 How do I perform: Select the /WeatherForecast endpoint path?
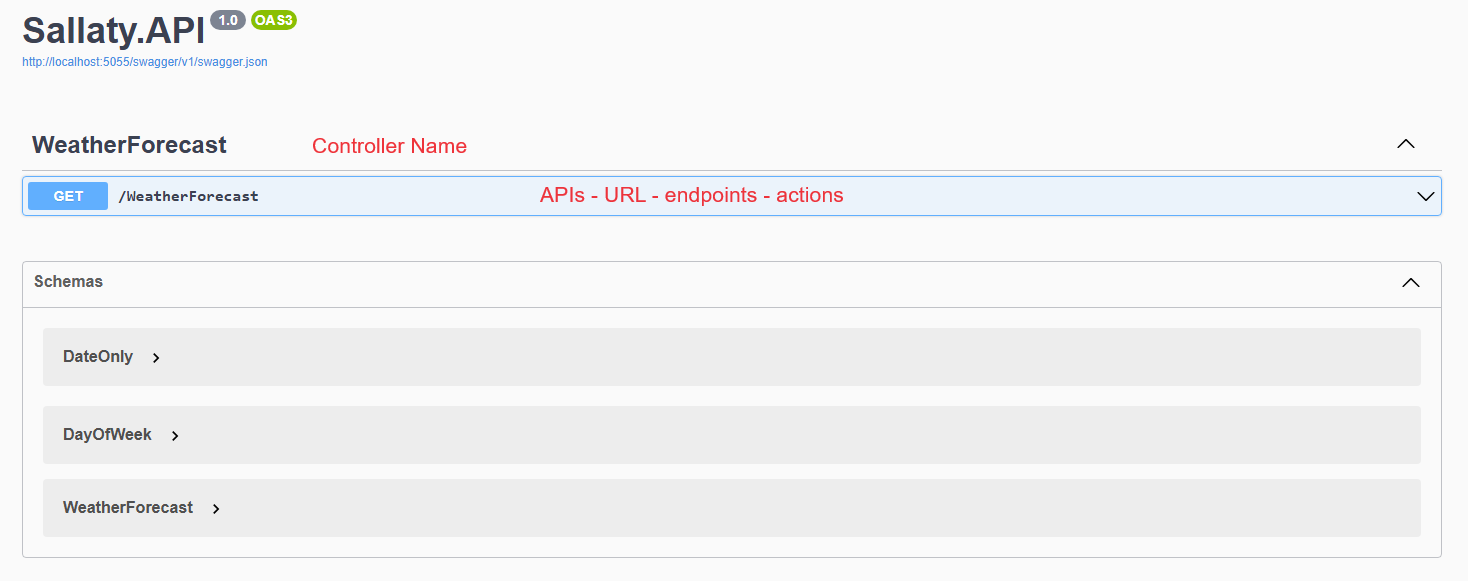188,196
